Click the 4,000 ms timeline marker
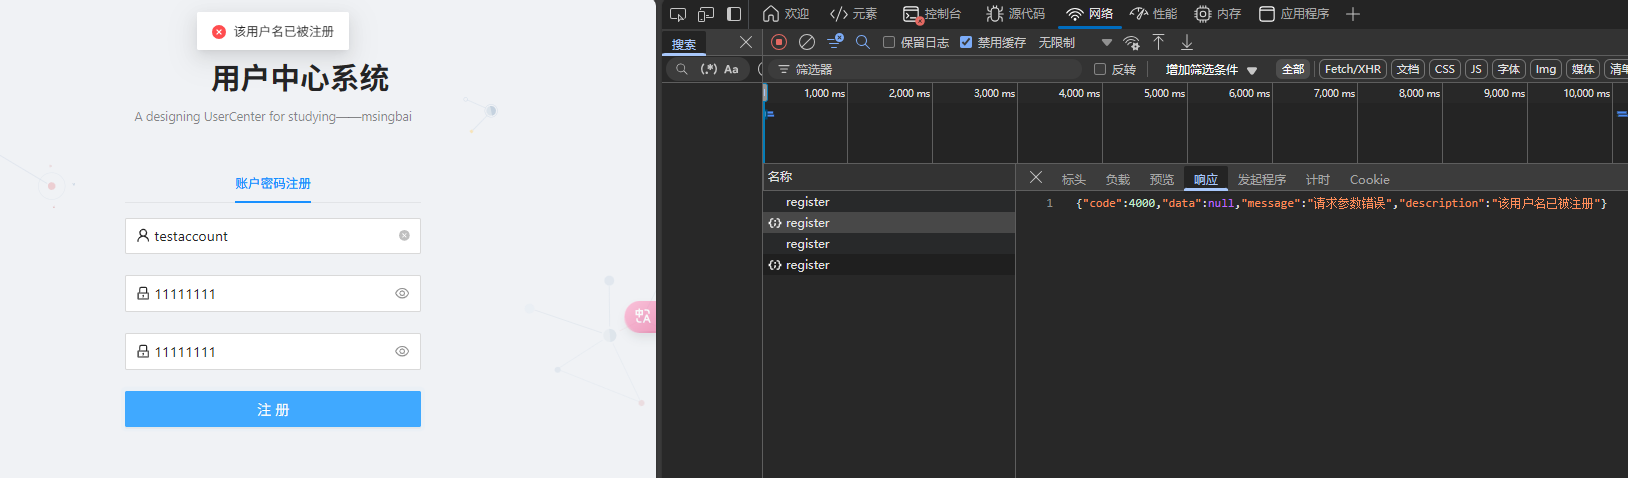The width and height of the screenshot is (1628, 478). (x=1079, y=93)
